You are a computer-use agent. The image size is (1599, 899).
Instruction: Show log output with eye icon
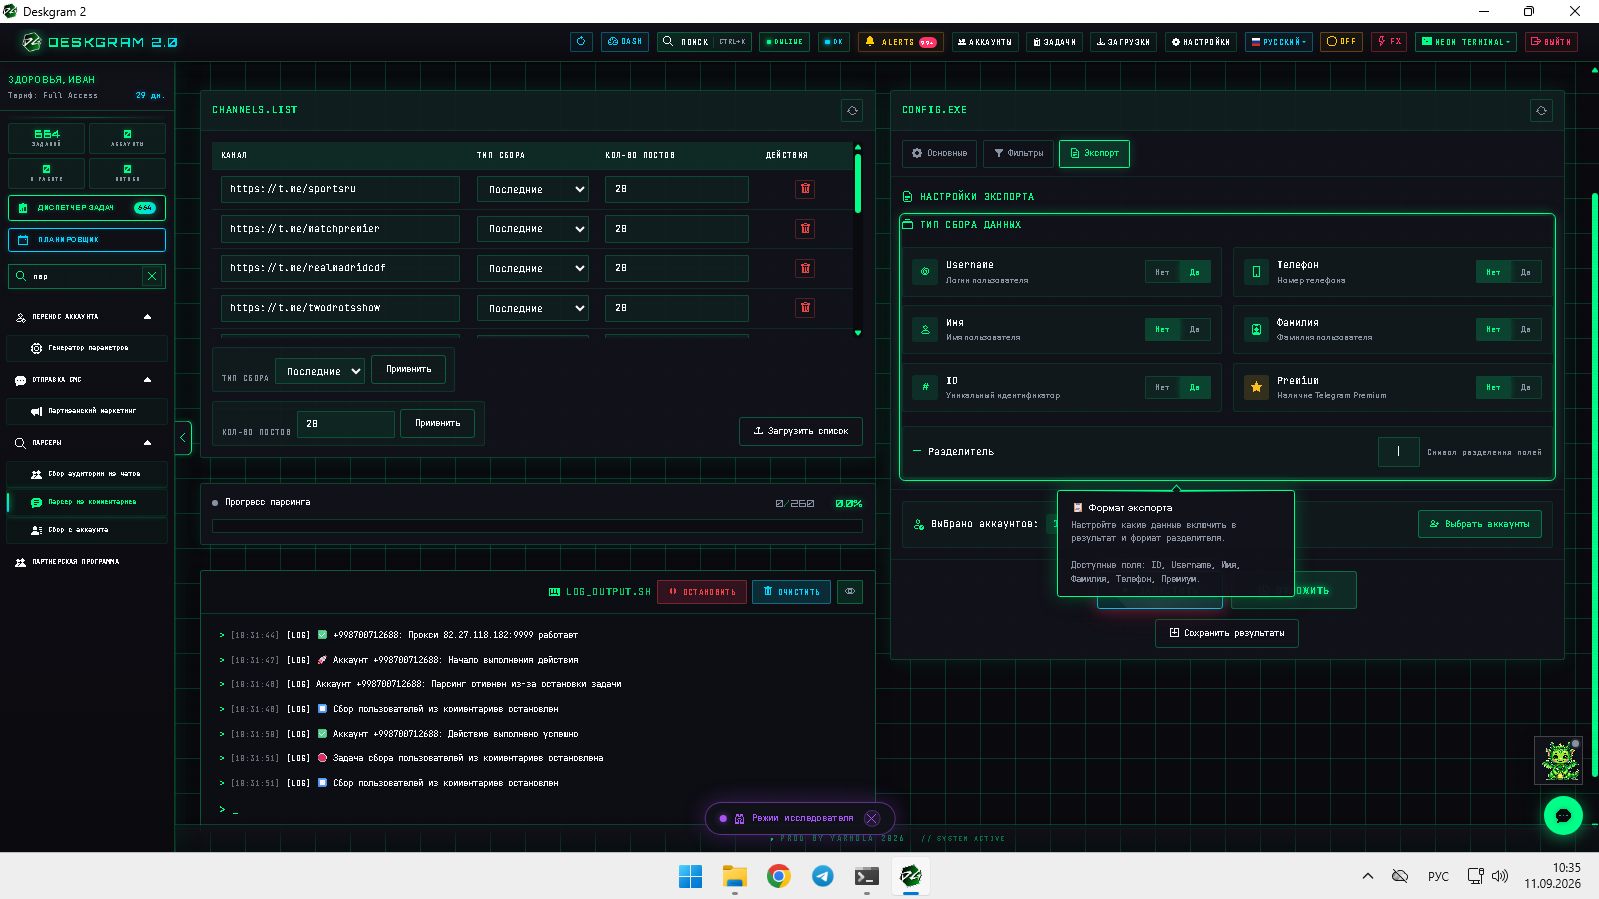pos(850,592)
